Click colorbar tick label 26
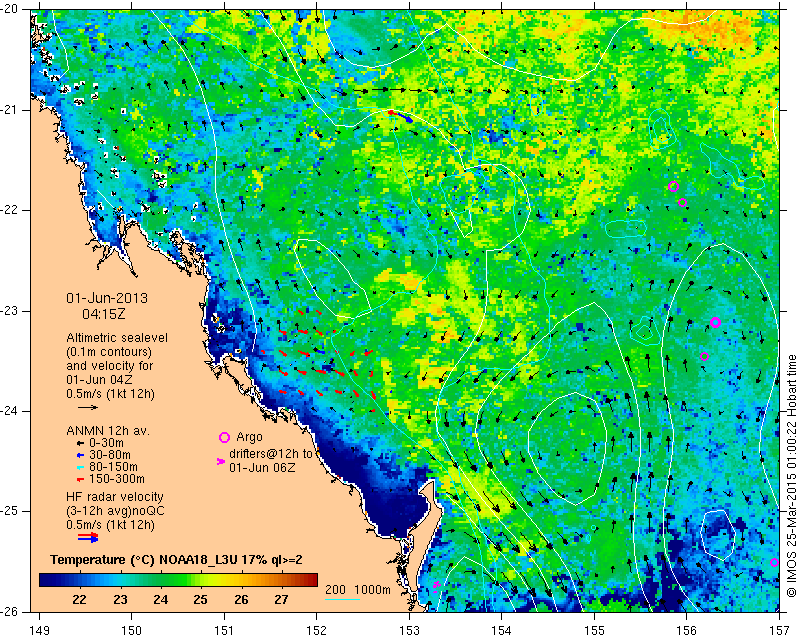Screen dimensions: 800x640 click(x=241, y=599)
